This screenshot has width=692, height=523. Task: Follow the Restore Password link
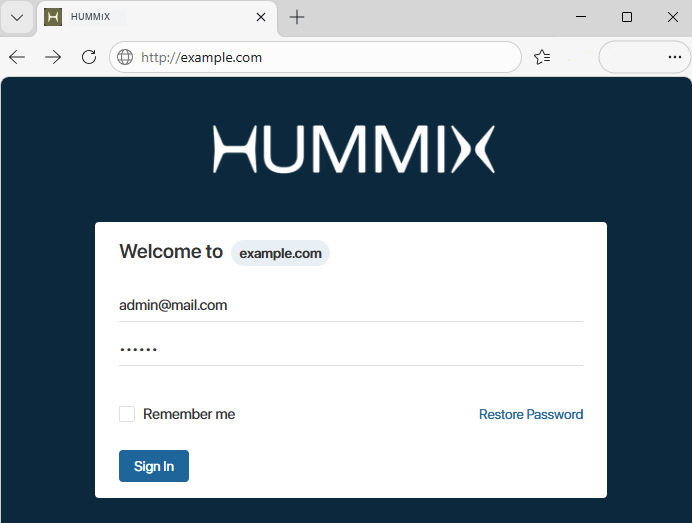click(x=531, y=414)
